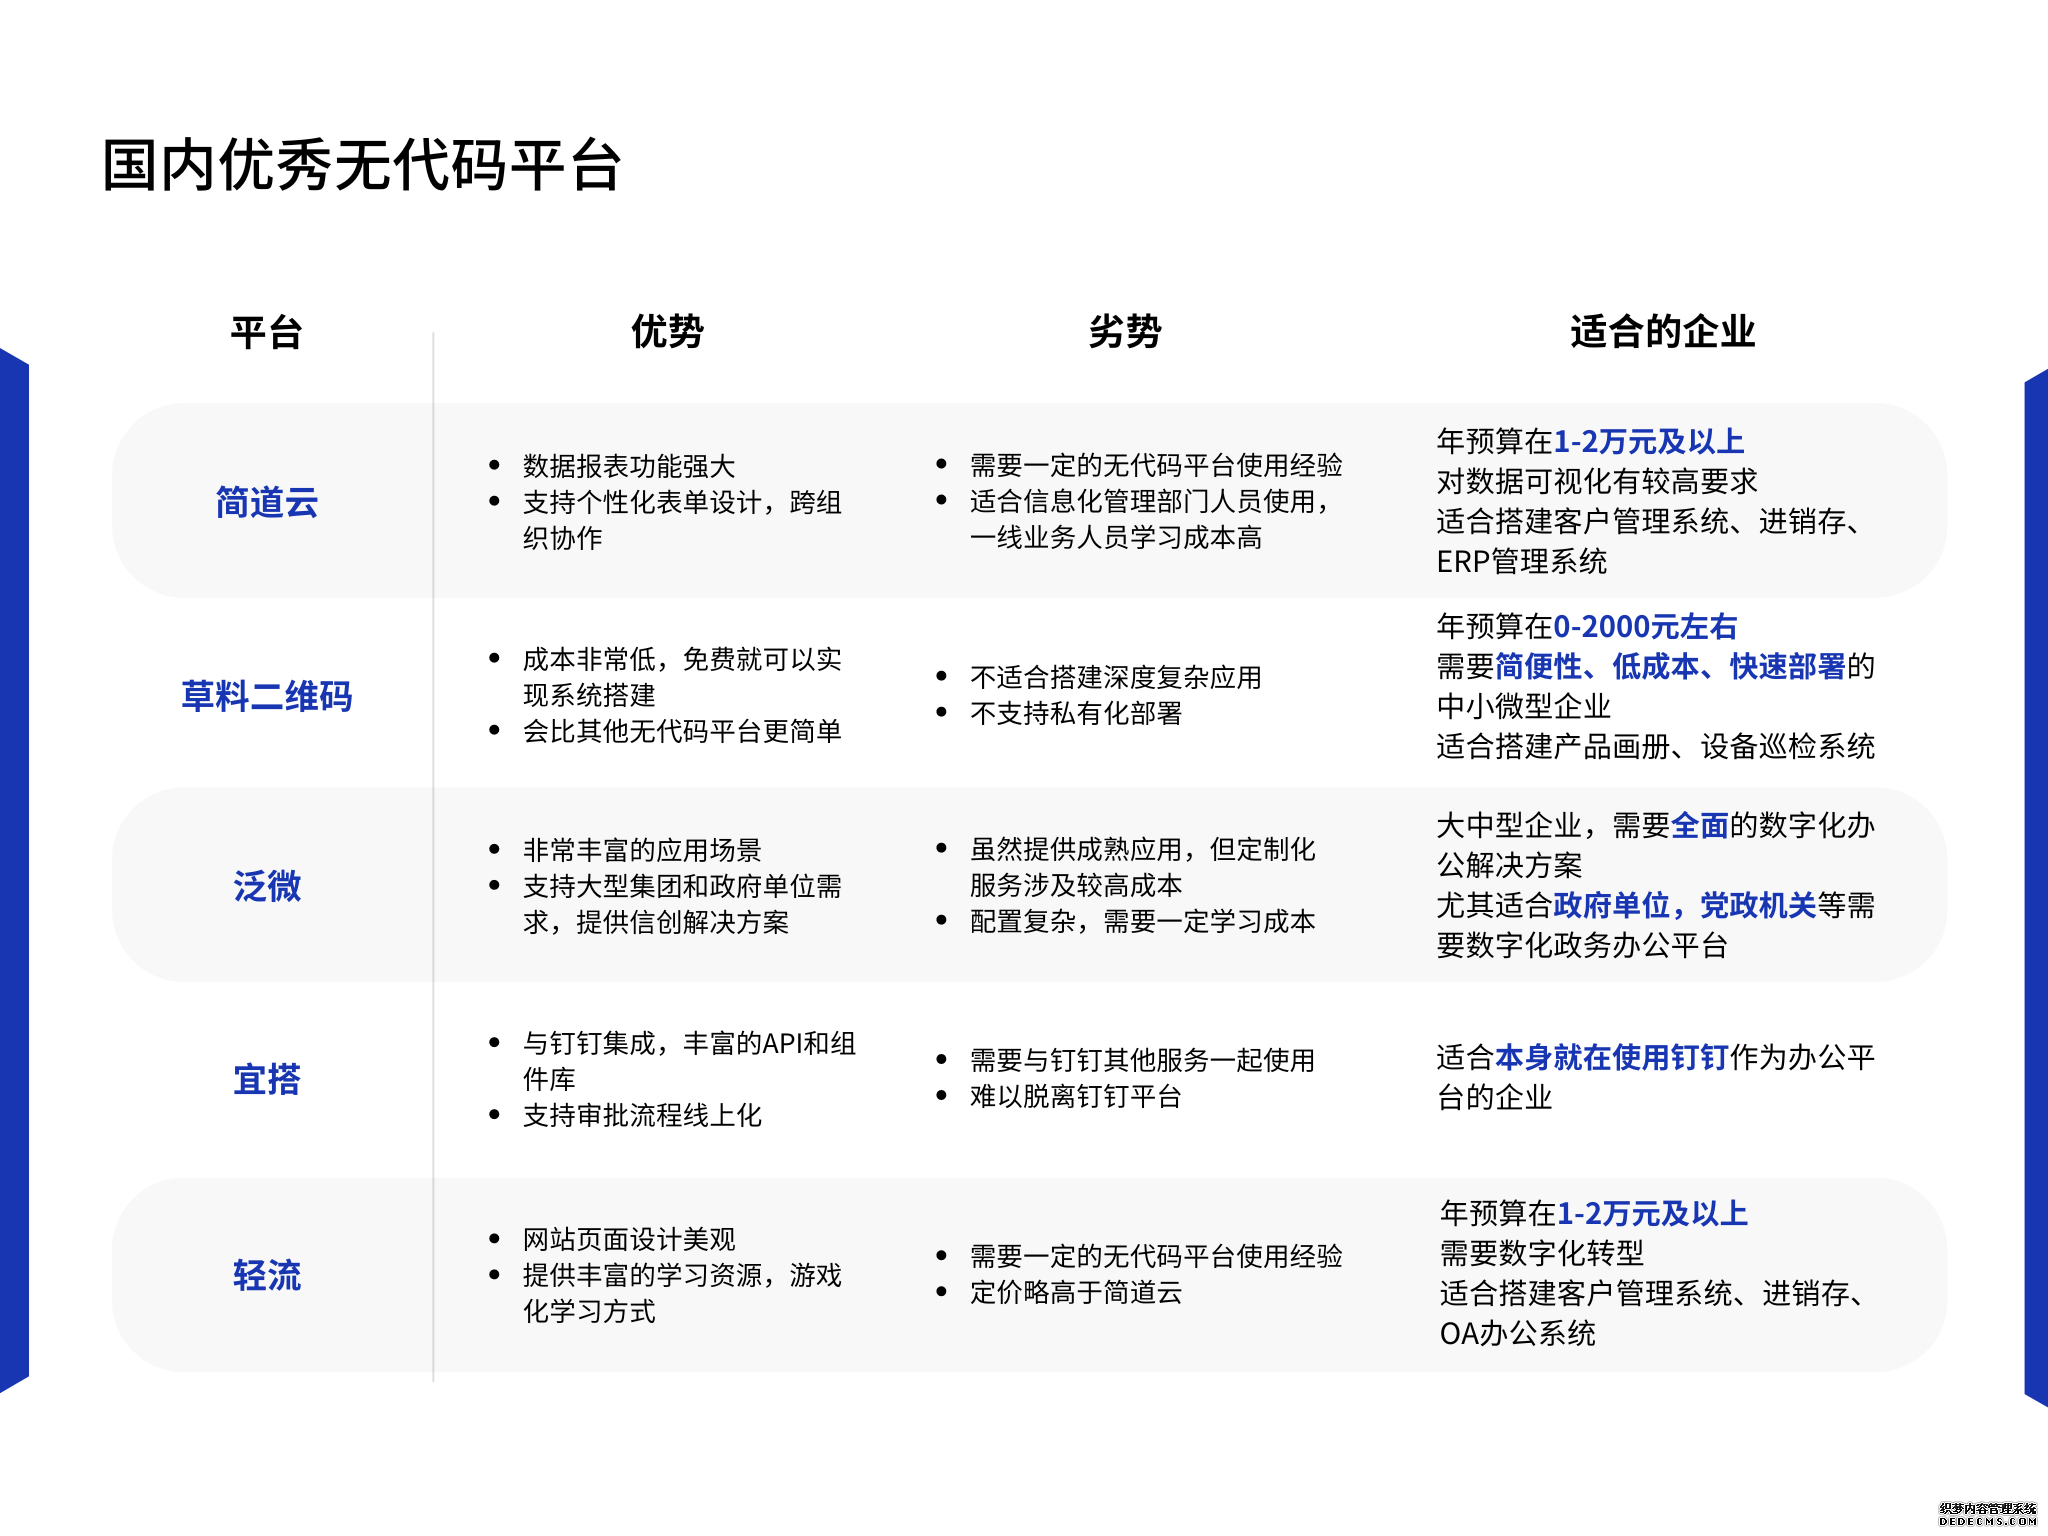Select the 草料二维码 platform name
The image size is (2048, 1536).
(x=266, y=696)
